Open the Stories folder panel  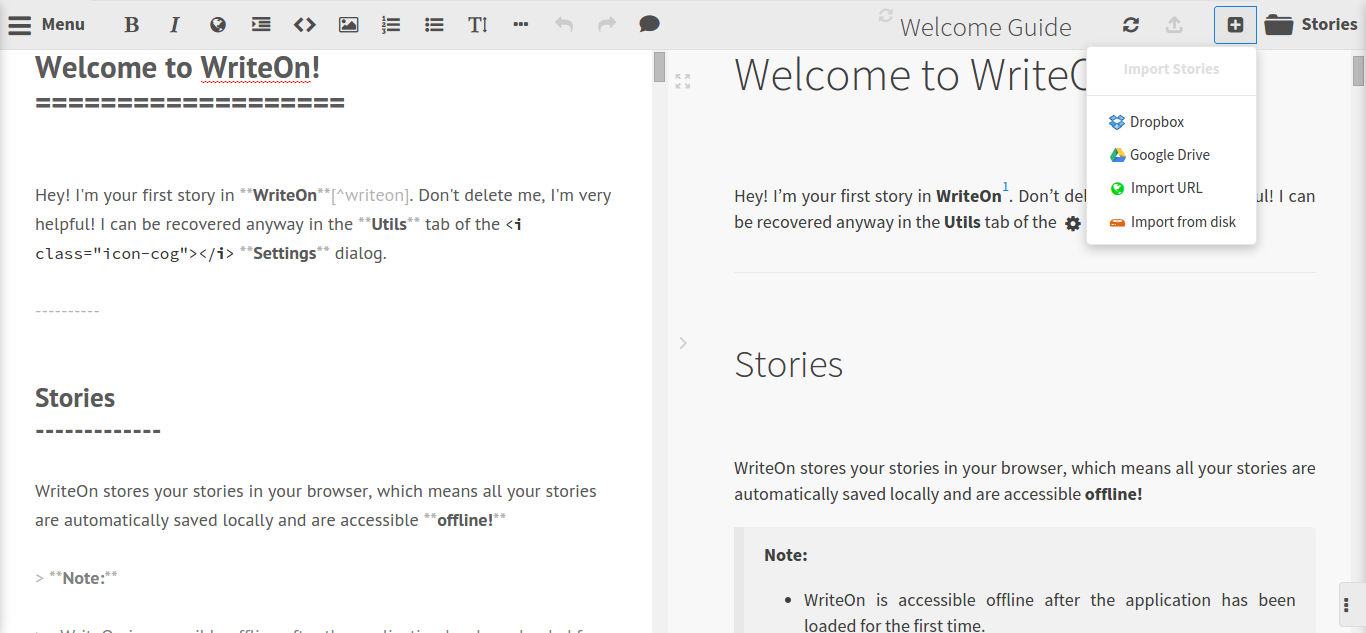tap(1311, 25)
